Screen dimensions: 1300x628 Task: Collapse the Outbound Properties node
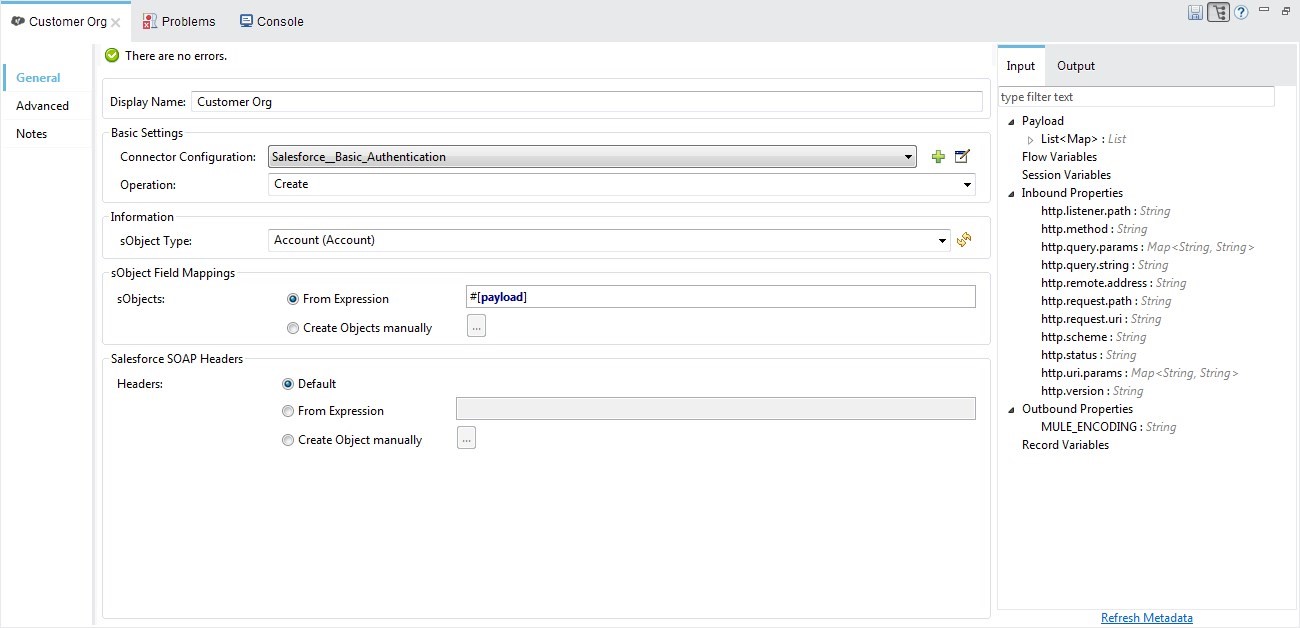pyautogui.click(x=1011, y=409)
